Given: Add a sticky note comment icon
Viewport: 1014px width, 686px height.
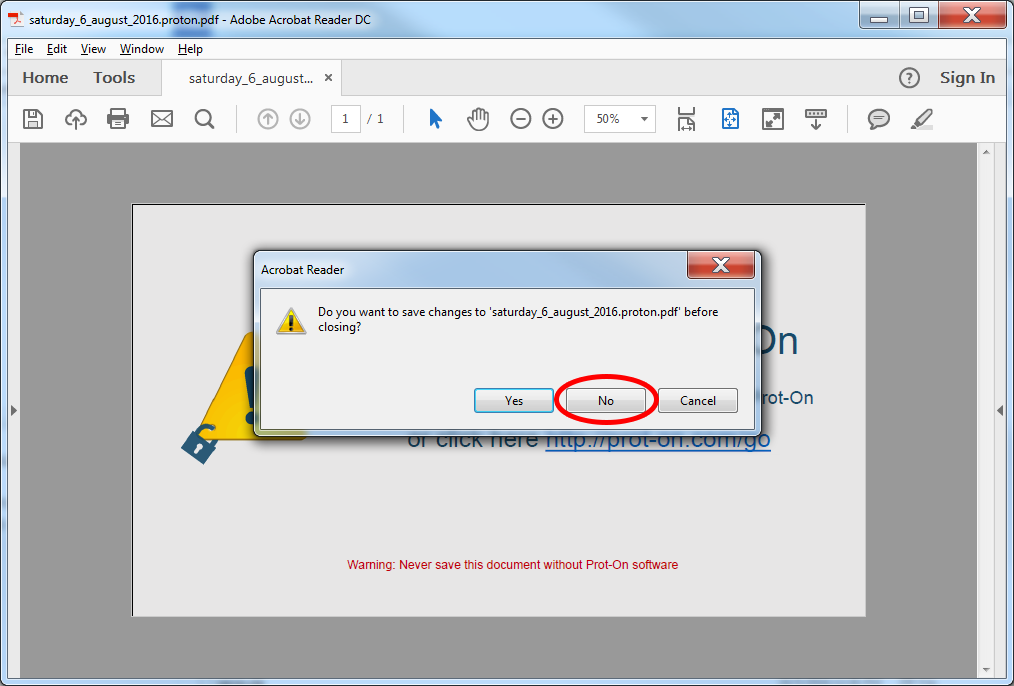Looking at the screenshot, I should pos(878,119).
